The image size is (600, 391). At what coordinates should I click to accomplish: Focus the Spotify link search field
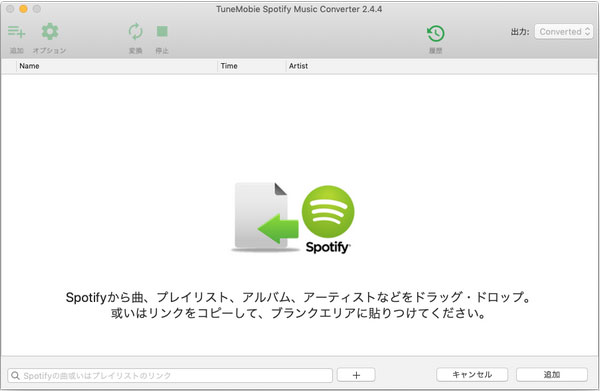pos(170,375)
